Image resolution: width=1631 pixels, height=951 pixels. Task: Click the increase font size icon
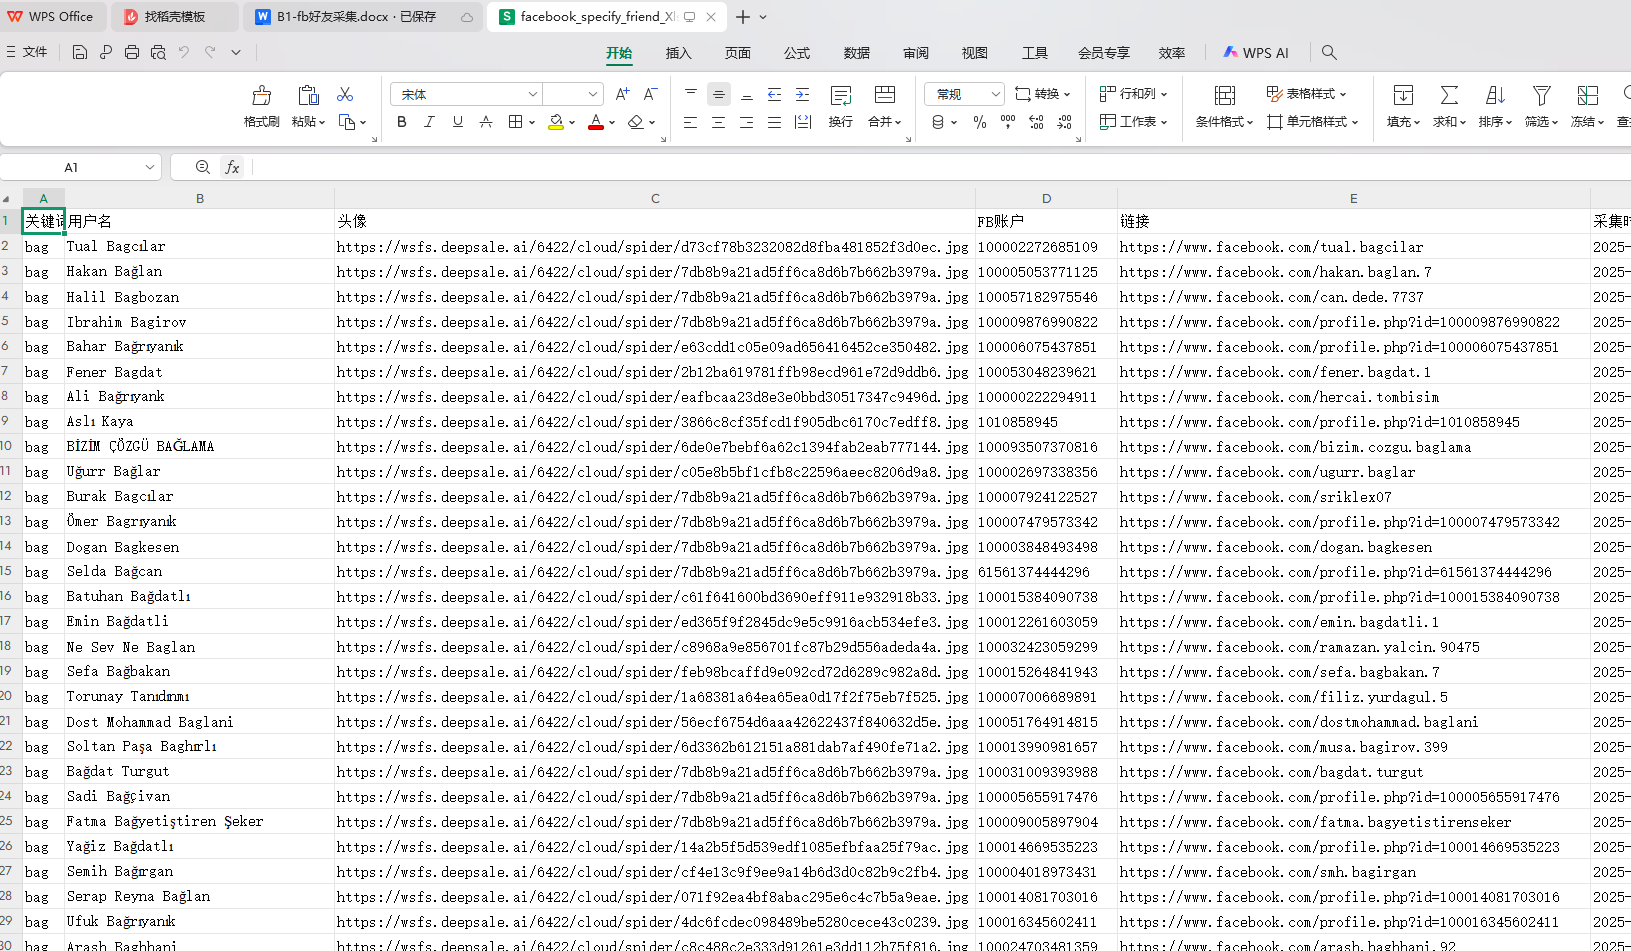point(622,94)
